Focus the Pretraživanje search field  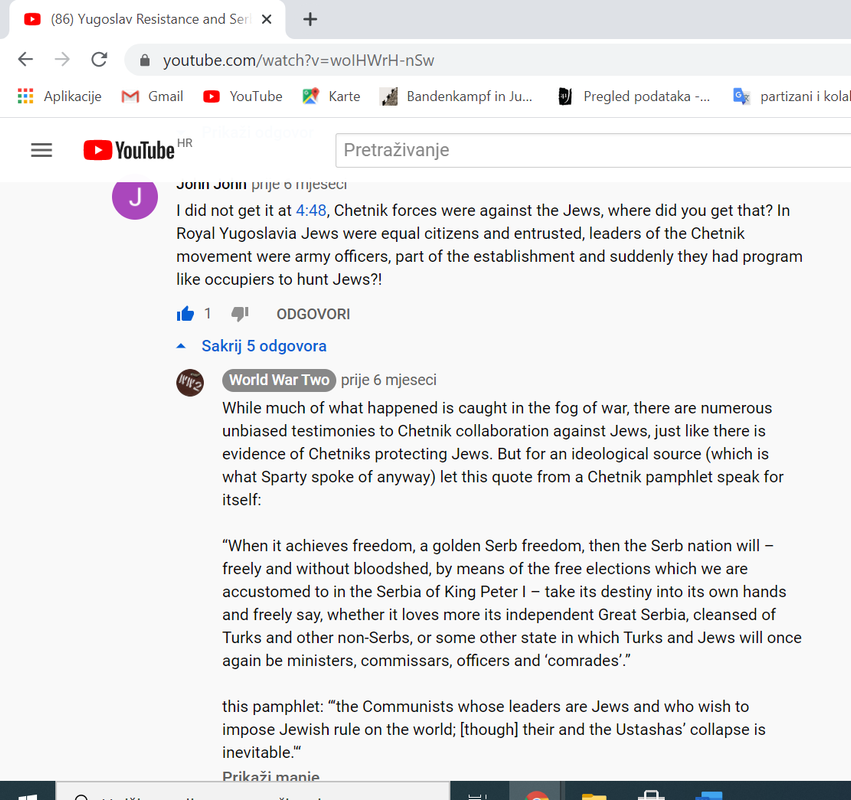pyautogui.click(x=593, y=150)
